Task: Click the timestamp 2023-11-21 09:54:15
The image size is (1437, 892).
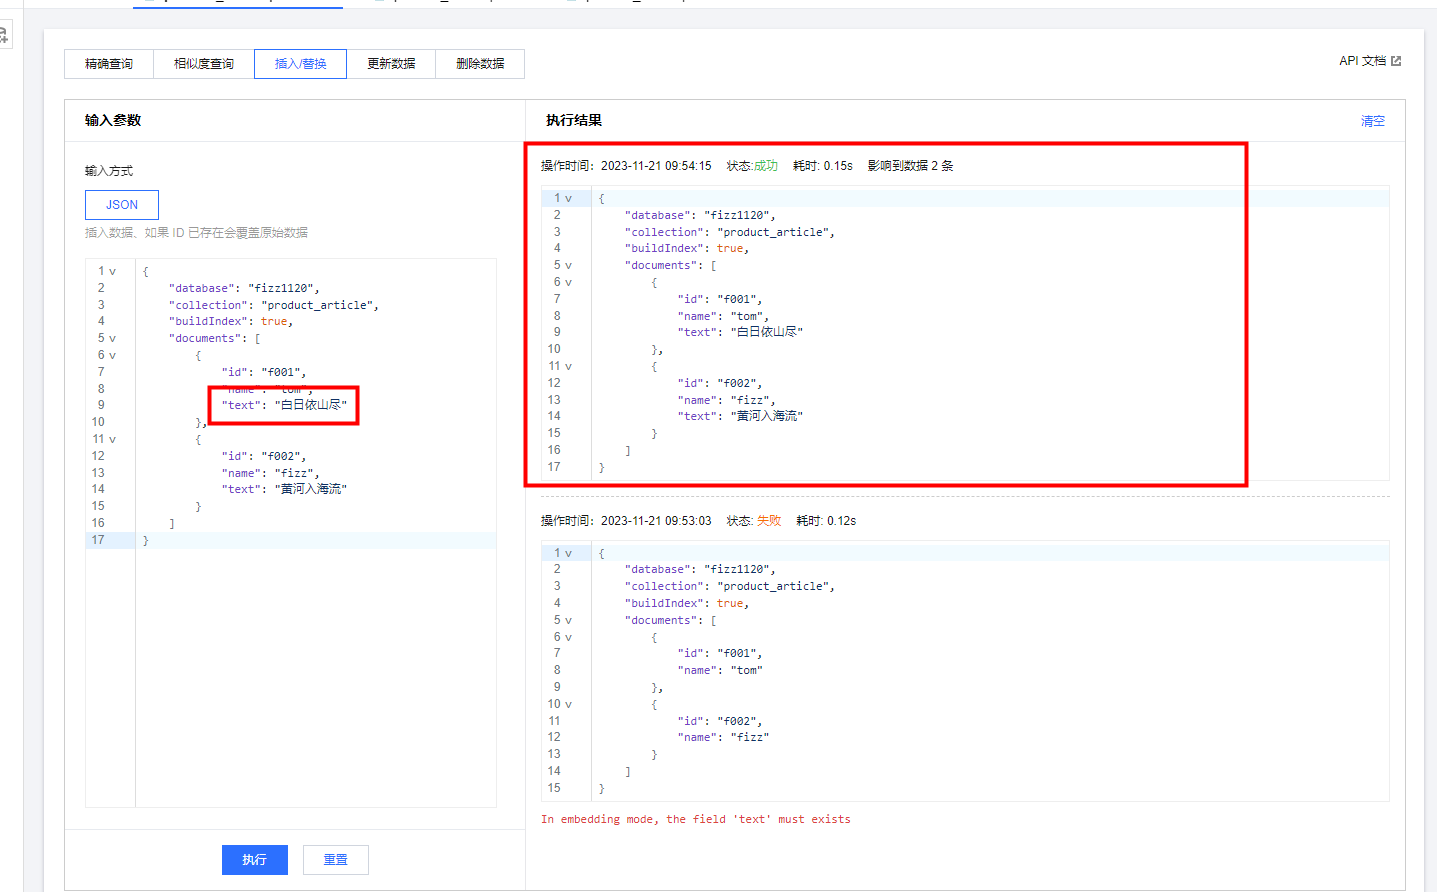Action: (656, 166)
